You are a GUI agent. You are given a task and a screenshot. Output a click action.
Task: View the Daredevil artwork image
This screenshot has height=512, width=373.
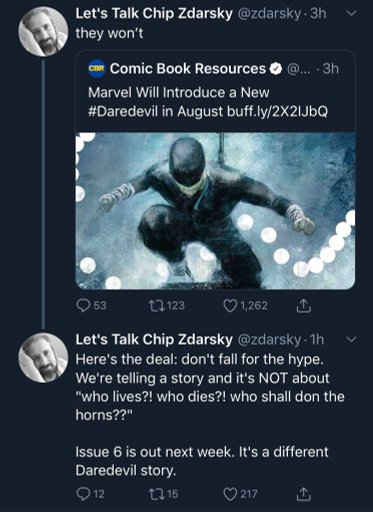(215, 211)
